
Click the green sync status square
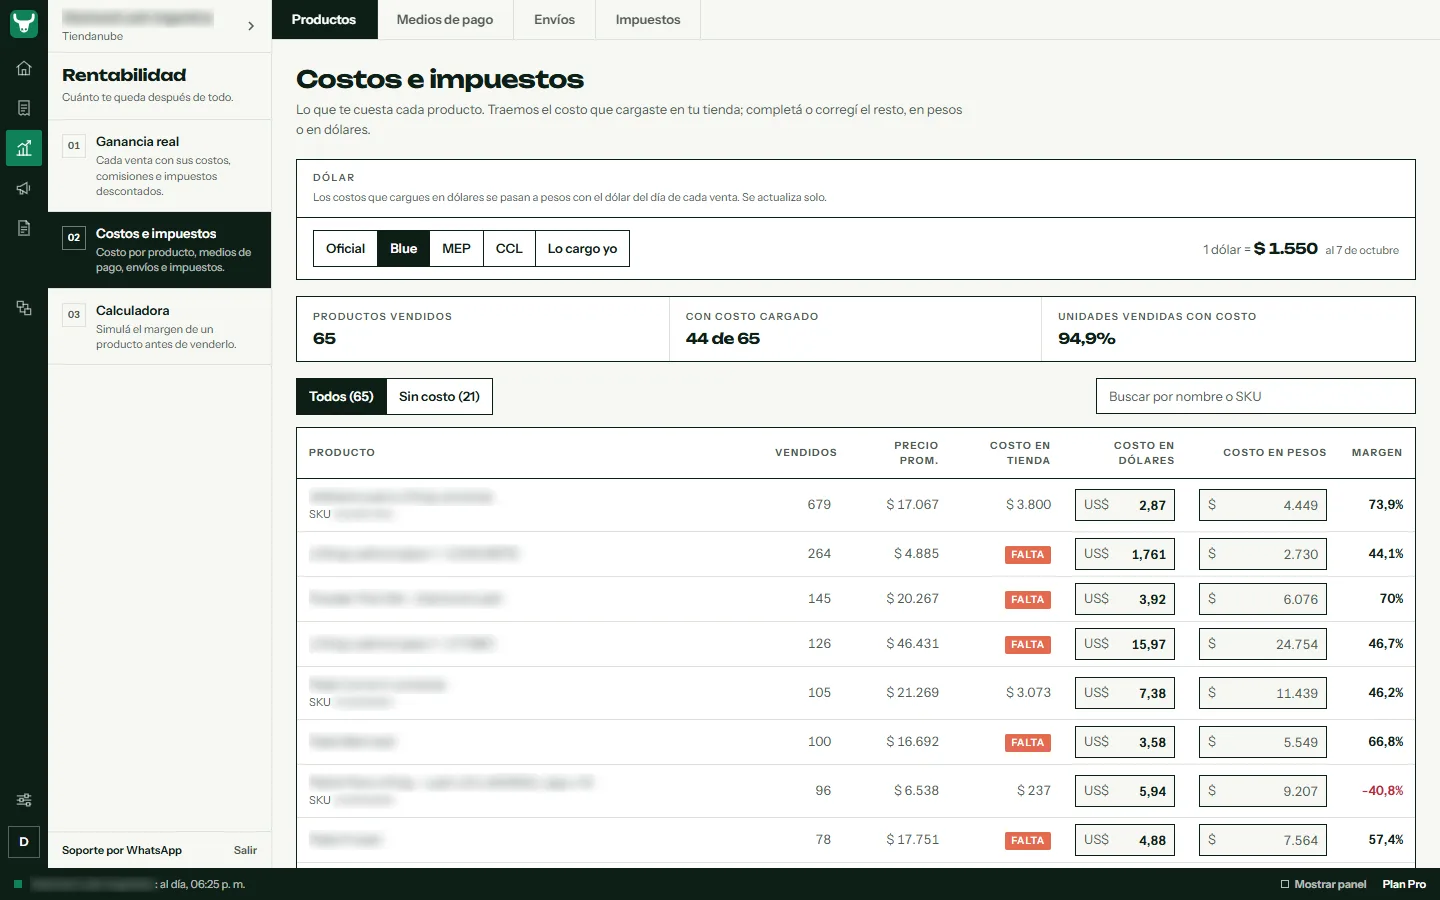coord(18,884)
